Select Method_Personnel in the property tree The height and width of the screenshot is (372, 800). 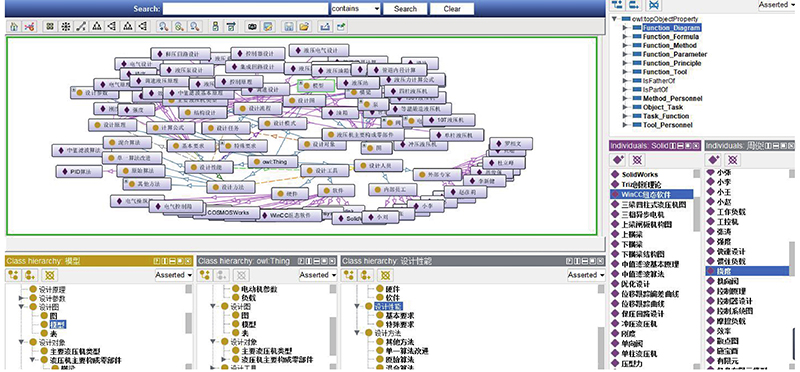click(x=672, y=98)
